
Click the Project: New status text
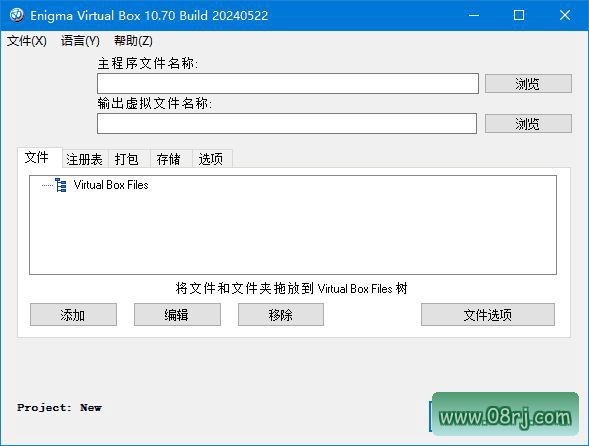tap(59, 408)
